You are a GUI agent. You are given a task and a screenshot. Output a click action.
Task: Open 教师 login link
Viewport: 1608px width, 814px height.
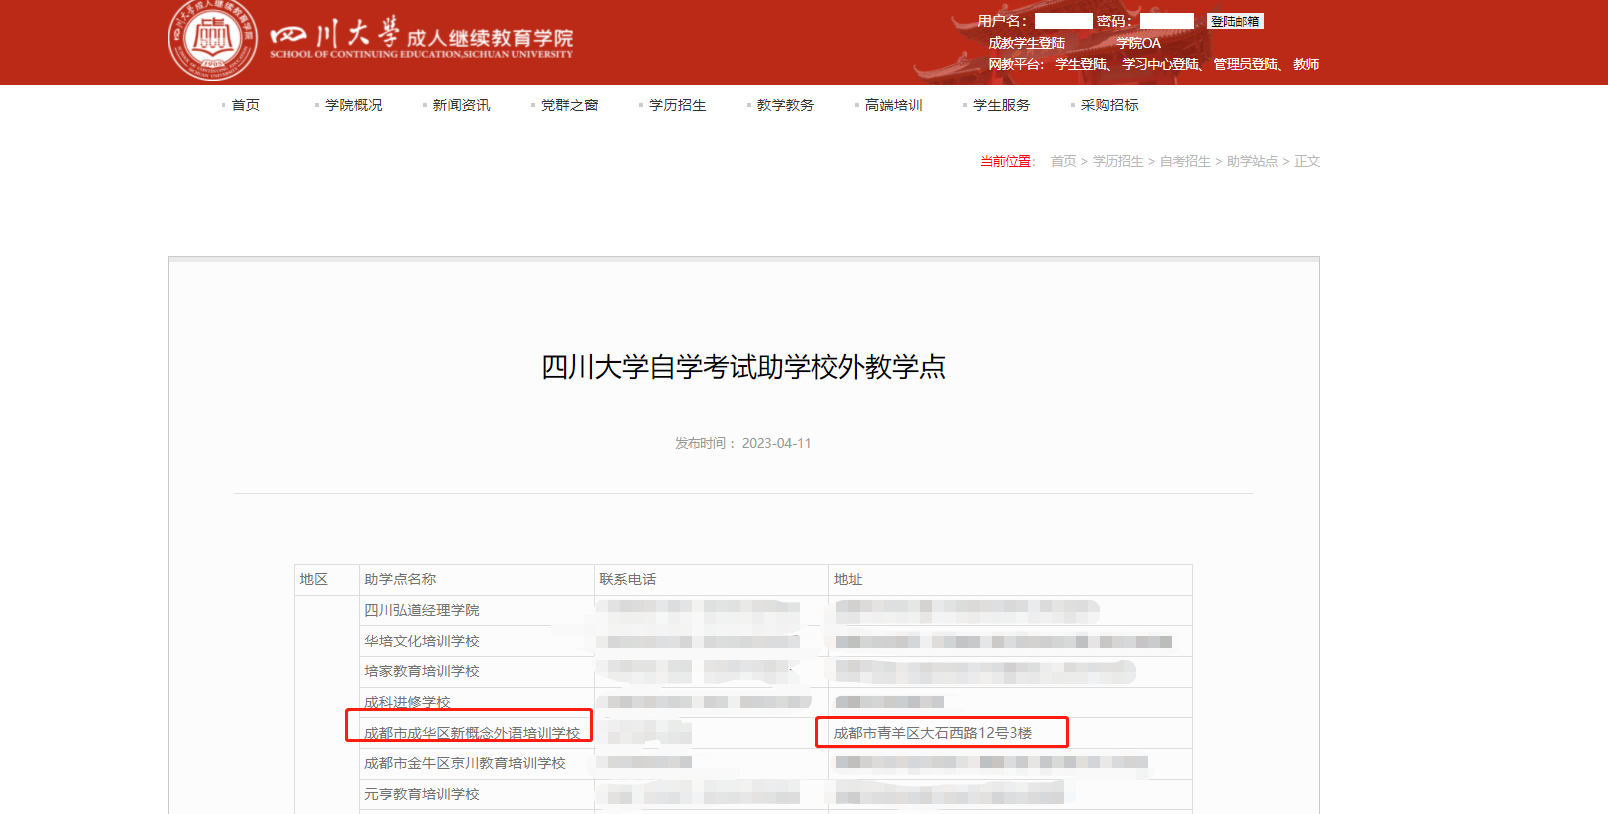pos(1306,64)
